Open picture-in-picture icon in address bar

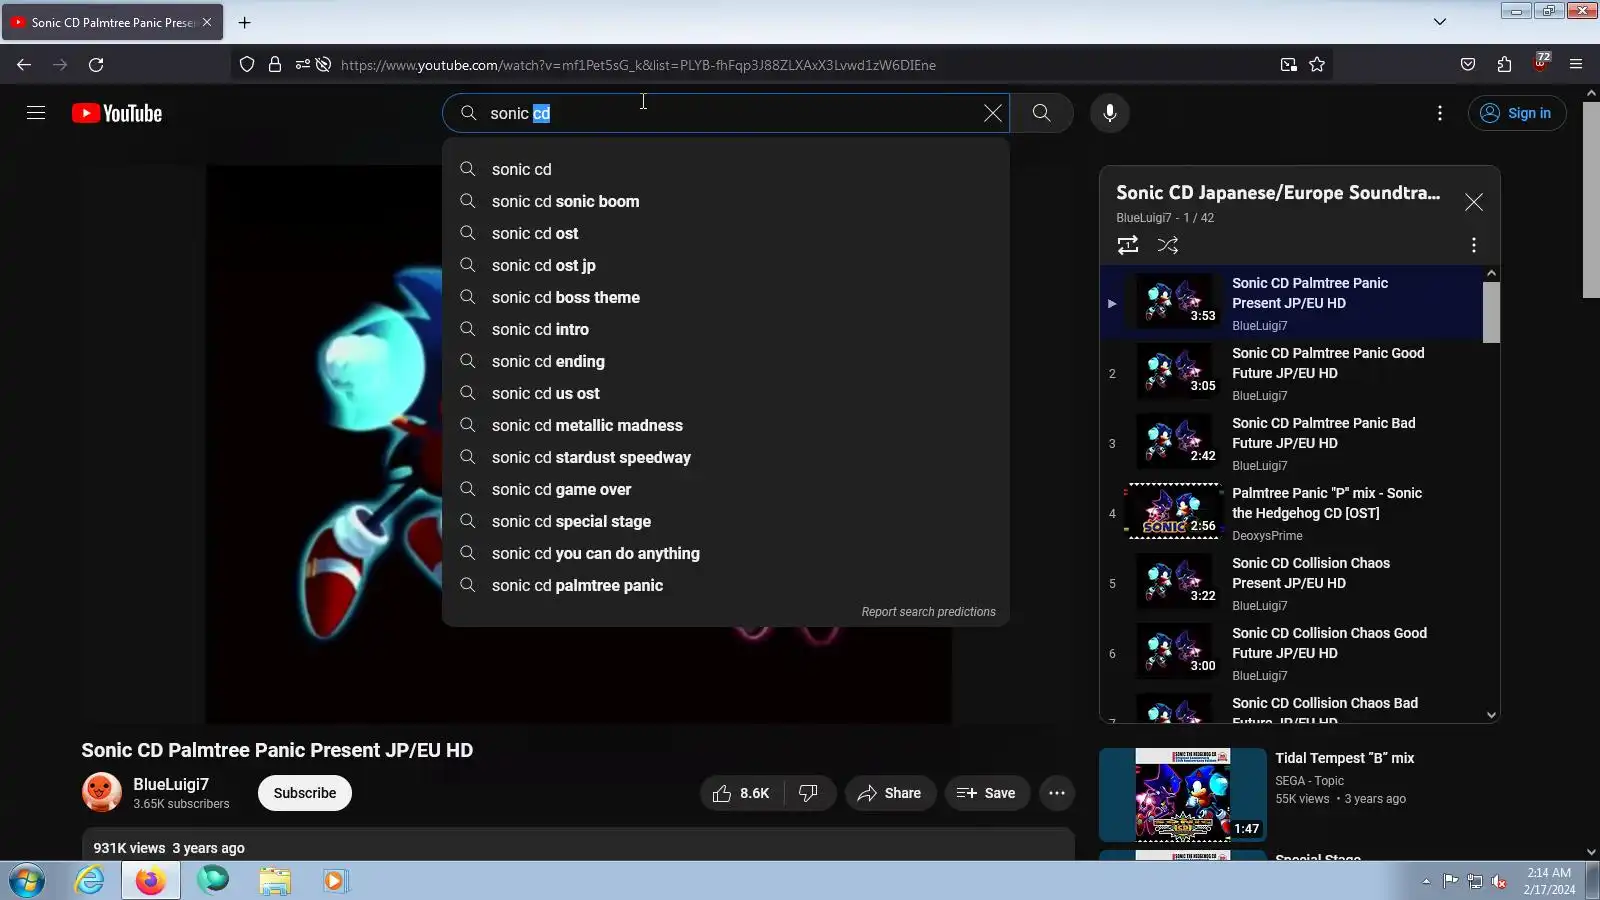point(1289,65)
